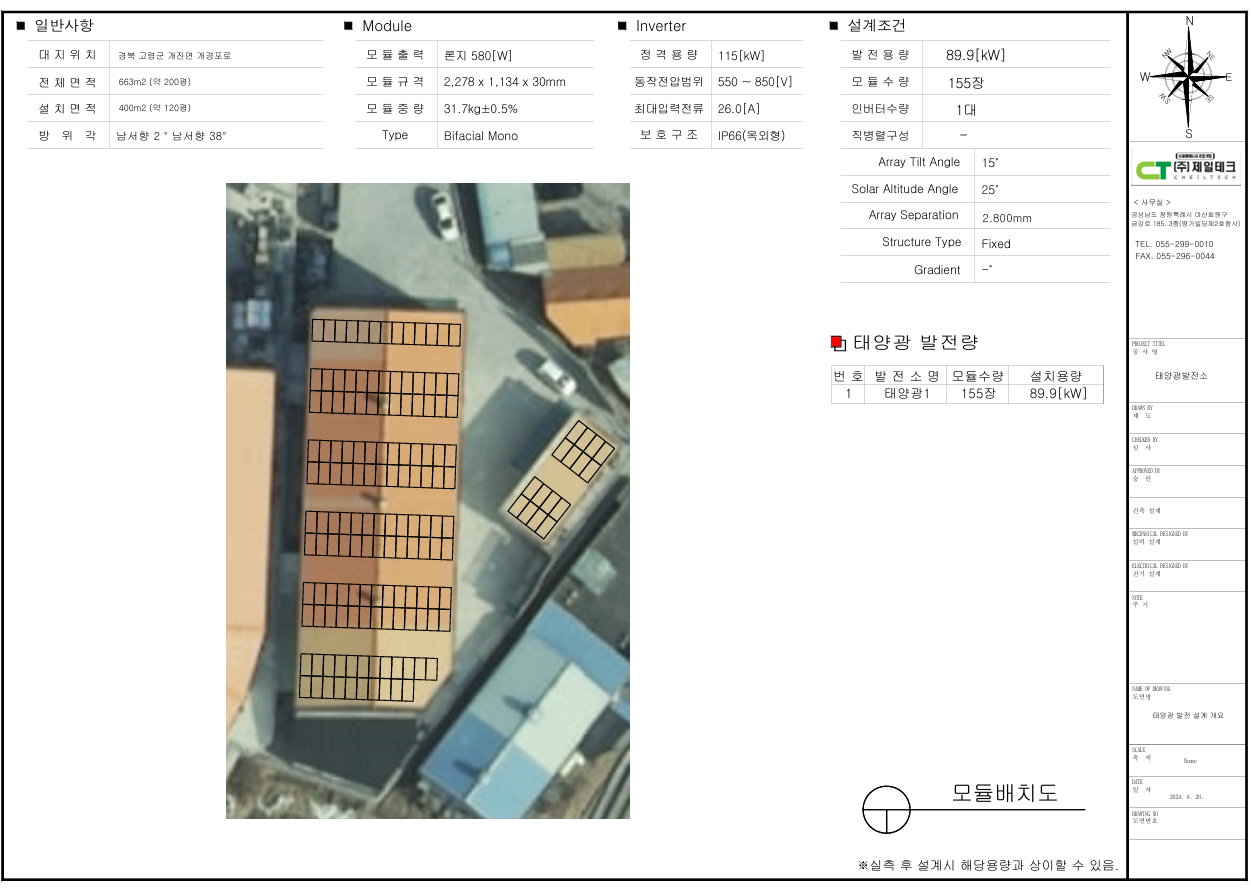Click the black square bullet before Inverter
The height and width of the screenshot is (888, 1251).
pyautogui.click(x=622, y=26)
